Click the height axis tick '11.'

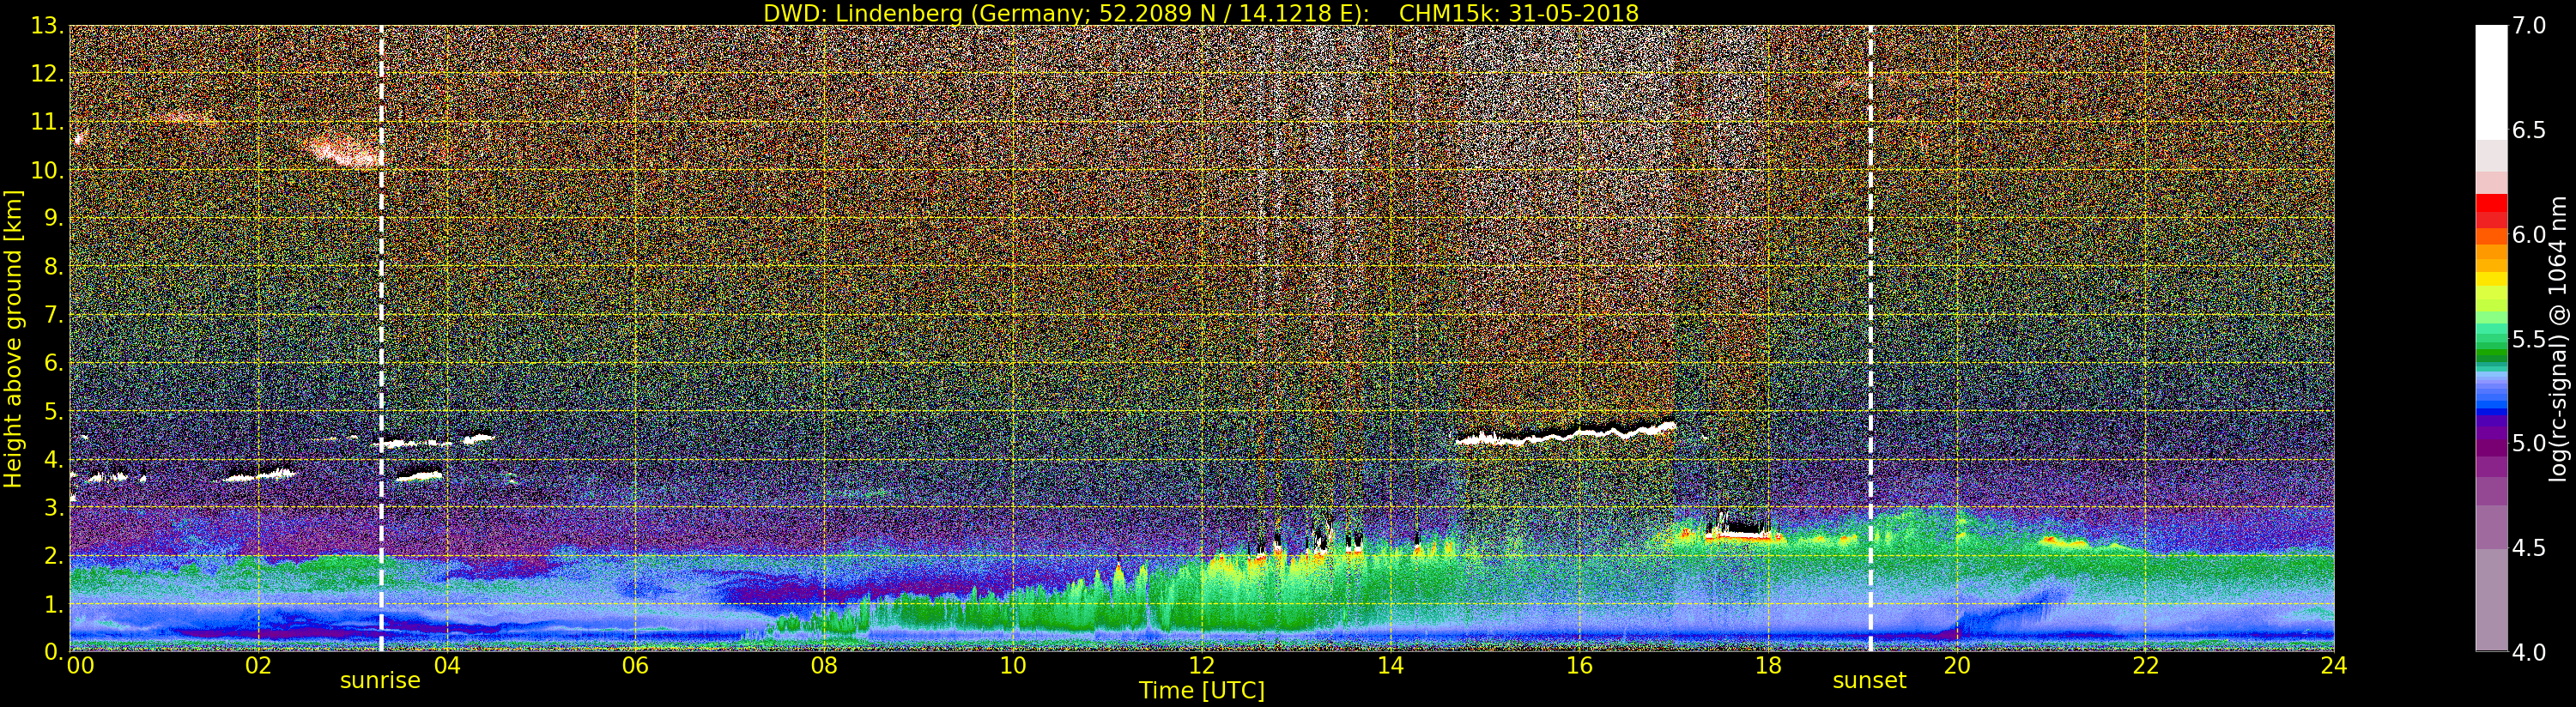[x=47, y=122]
